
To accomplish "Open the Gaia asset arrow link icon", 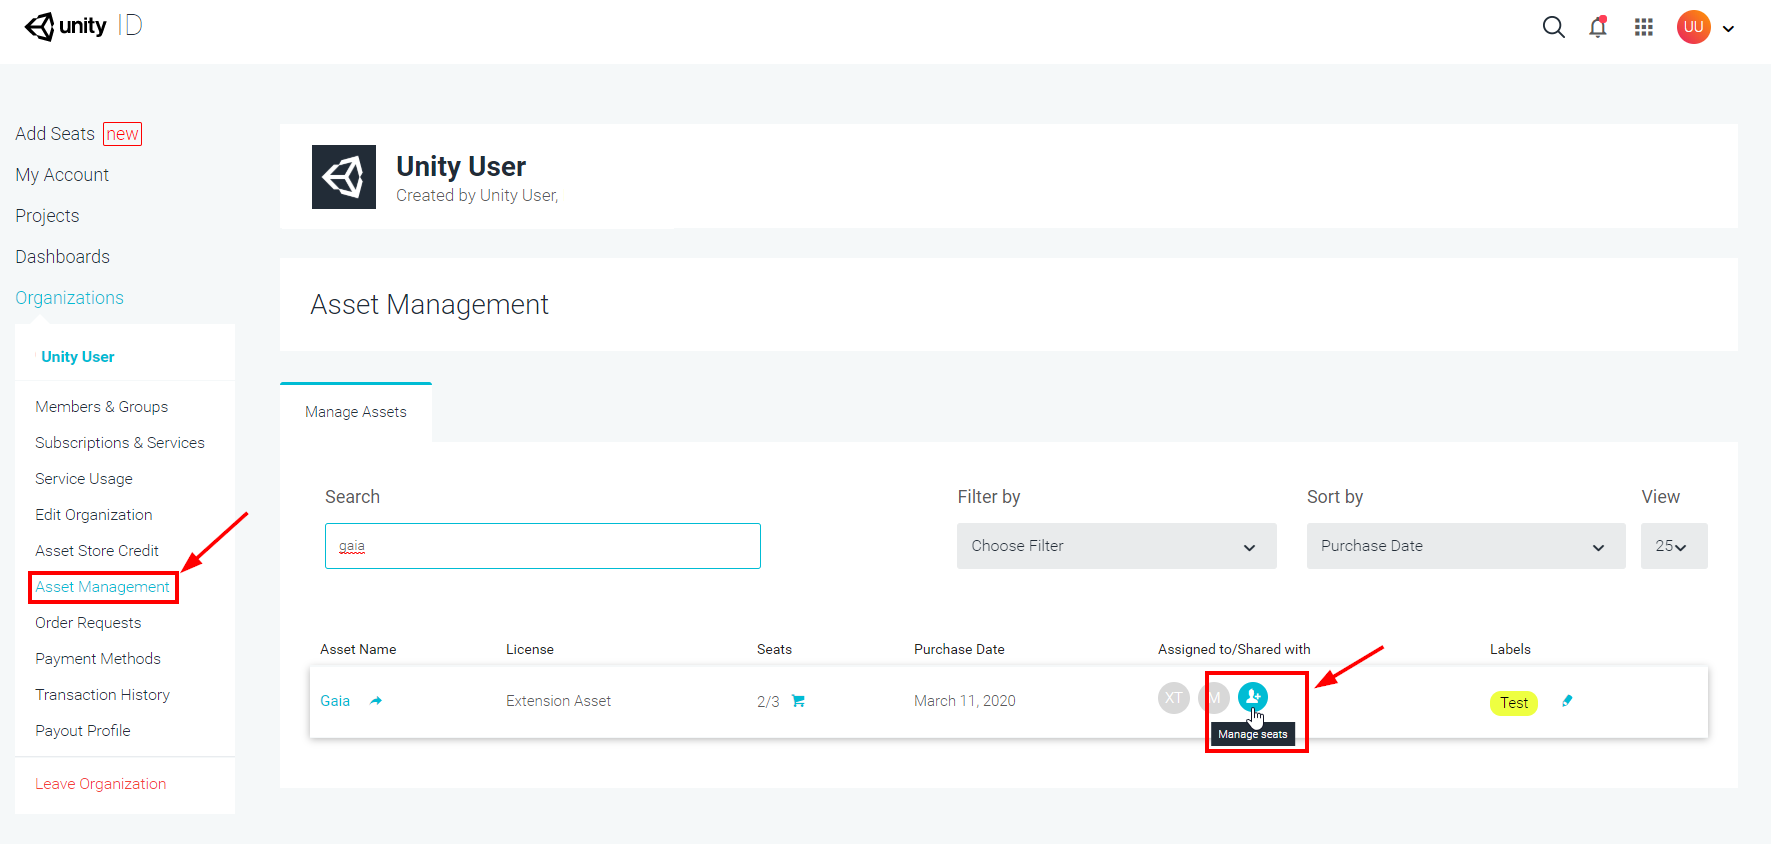I will [376, 701].
